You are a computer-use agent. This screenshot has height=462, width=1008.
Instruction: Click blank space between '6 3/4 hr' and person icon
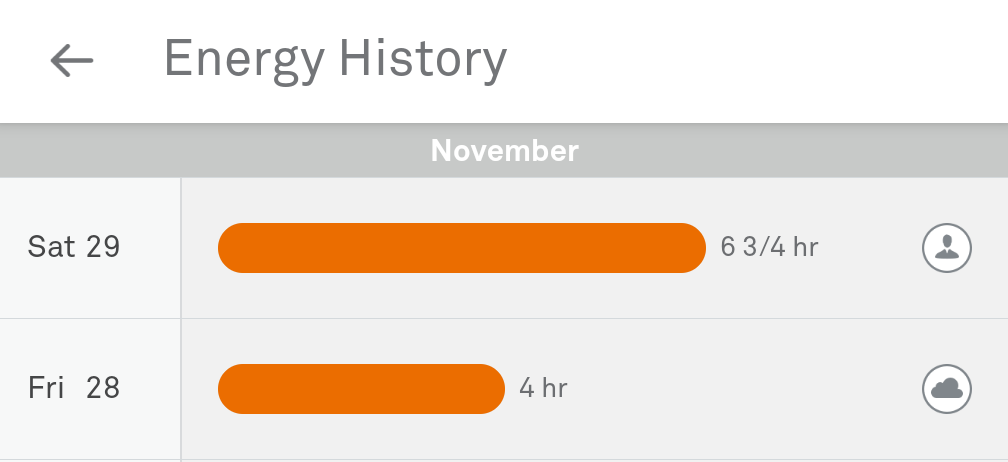click(868, 248)
